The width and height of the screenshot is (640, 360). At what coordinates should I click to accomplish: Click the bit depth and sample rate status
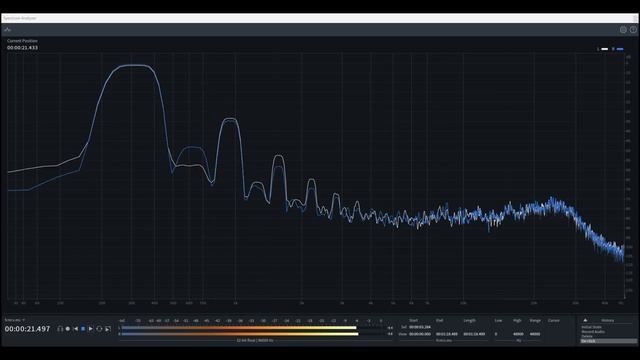[255, 340]
